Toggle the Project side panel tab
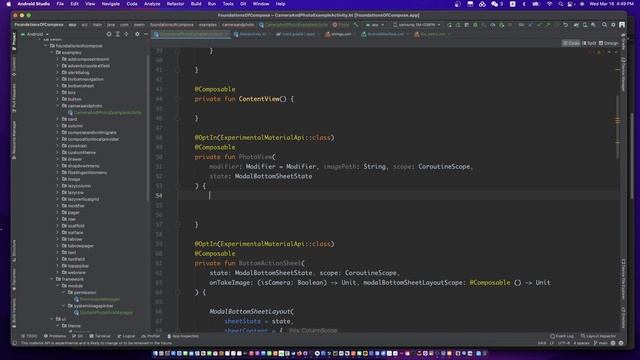 coord(14,41)
